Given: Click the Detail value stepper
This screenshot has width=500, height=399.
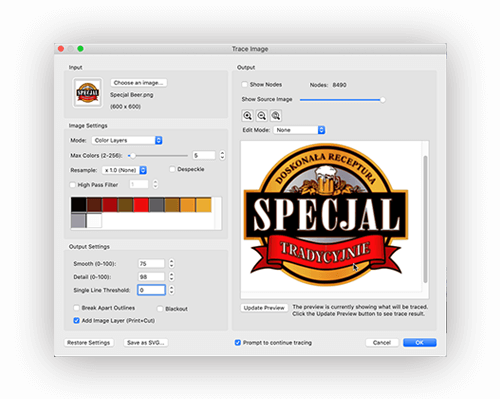Looking at the screenshot, I should click(x=171, y=277).
